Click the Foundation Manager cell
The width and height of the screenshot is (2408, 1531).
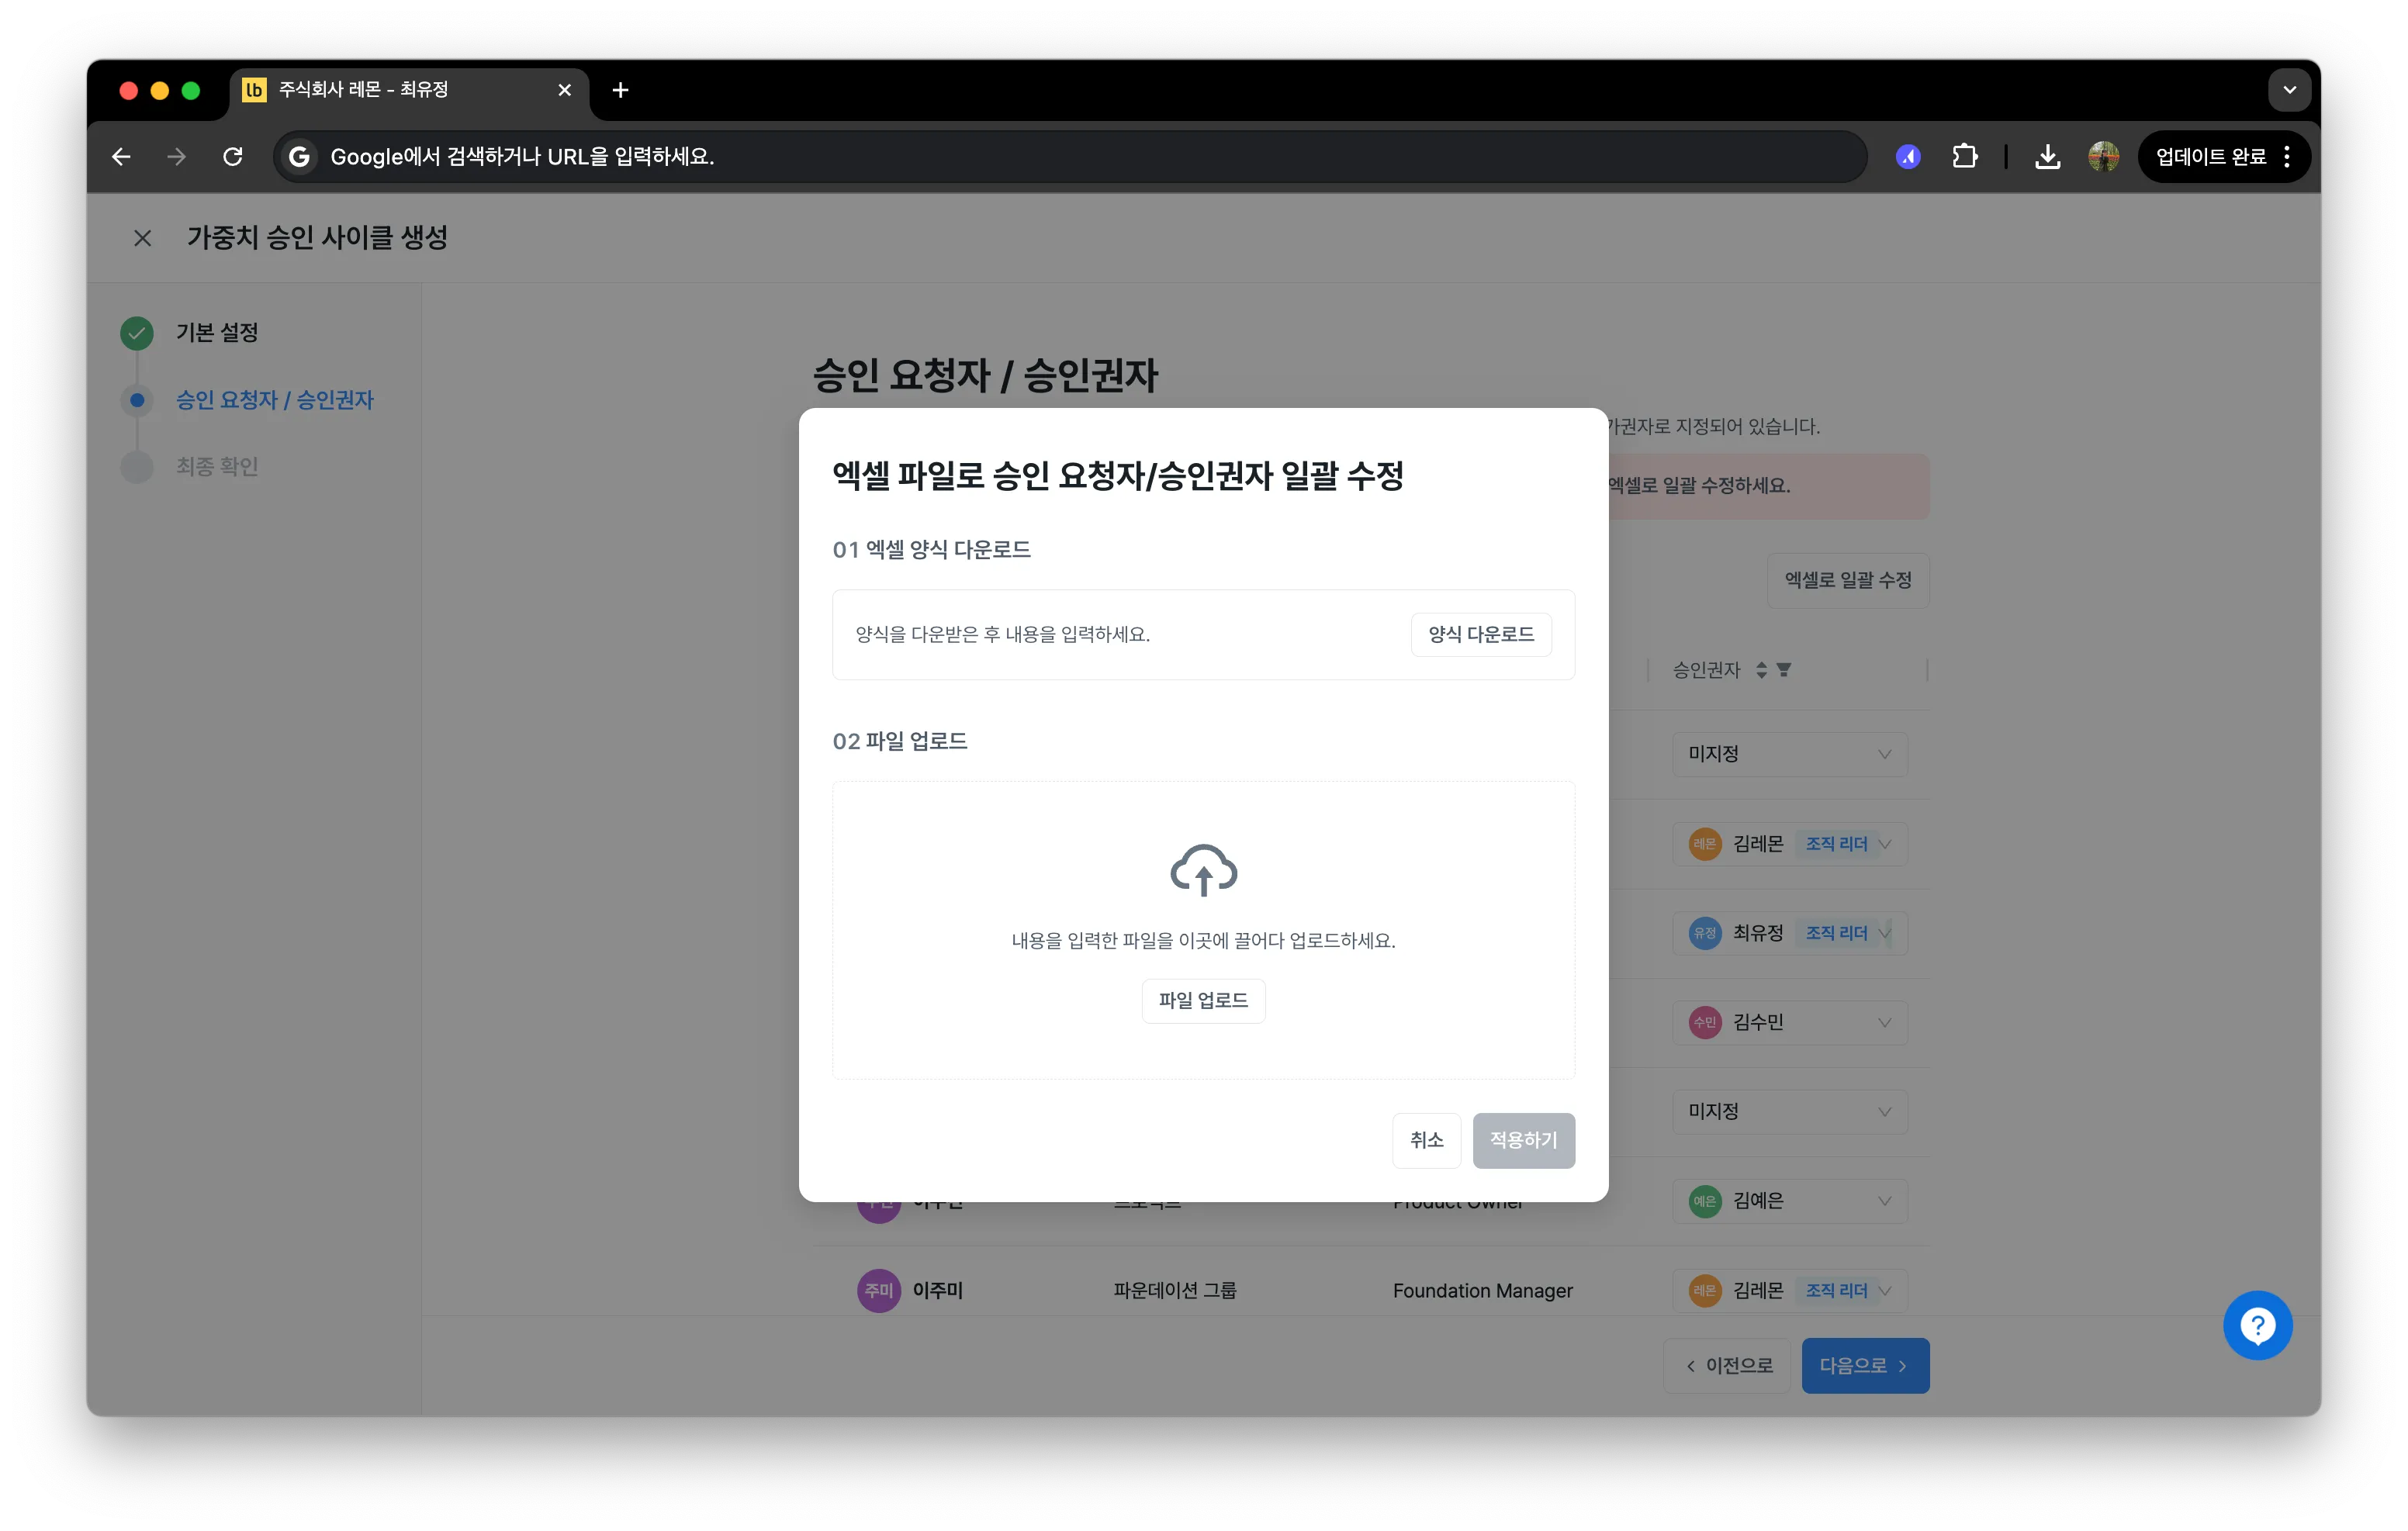(1482, 1290)
